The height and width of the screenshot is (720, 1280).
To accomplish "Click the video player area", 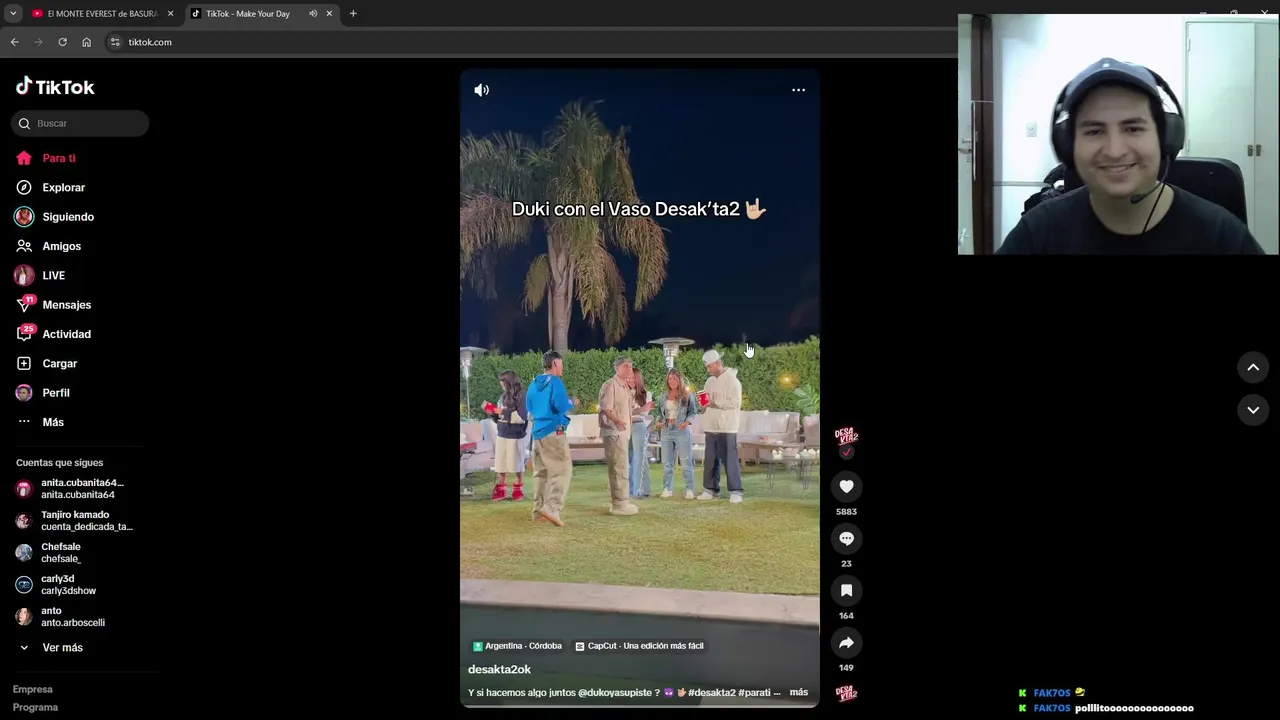I will tap(640, 388).
